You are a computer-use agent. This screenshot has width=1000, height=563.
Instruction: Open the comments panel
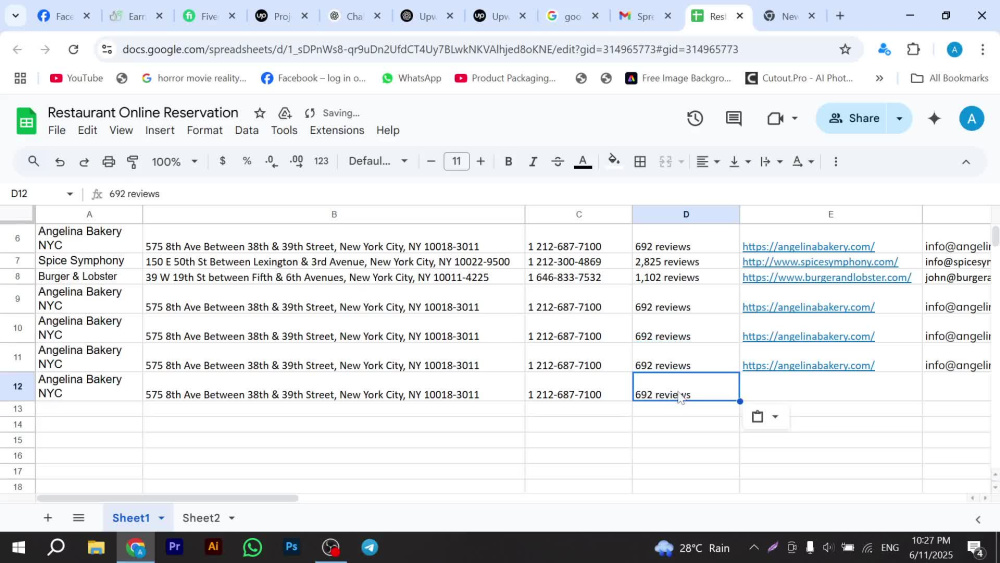(x=733, y=118)
